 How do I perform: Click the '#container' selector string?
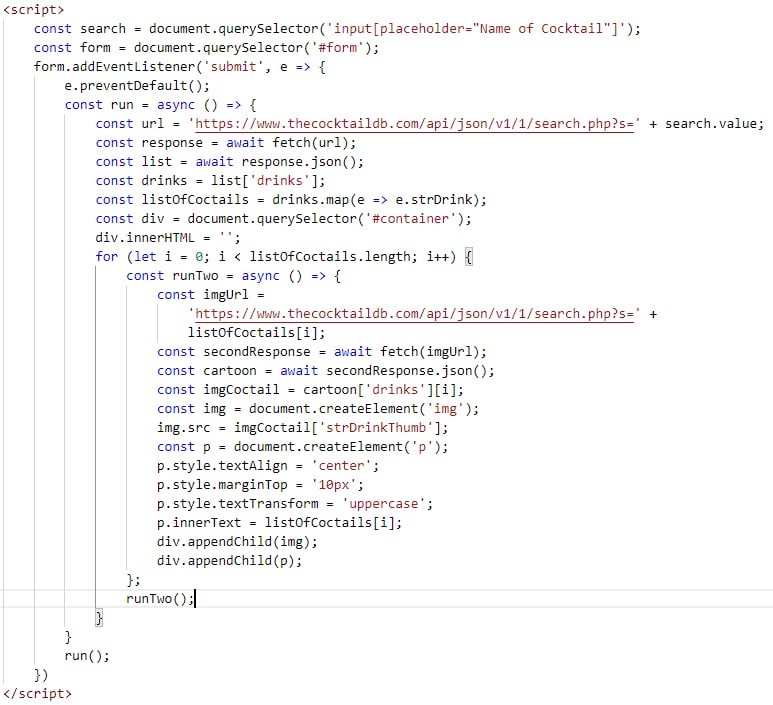[x=411, y=219]
